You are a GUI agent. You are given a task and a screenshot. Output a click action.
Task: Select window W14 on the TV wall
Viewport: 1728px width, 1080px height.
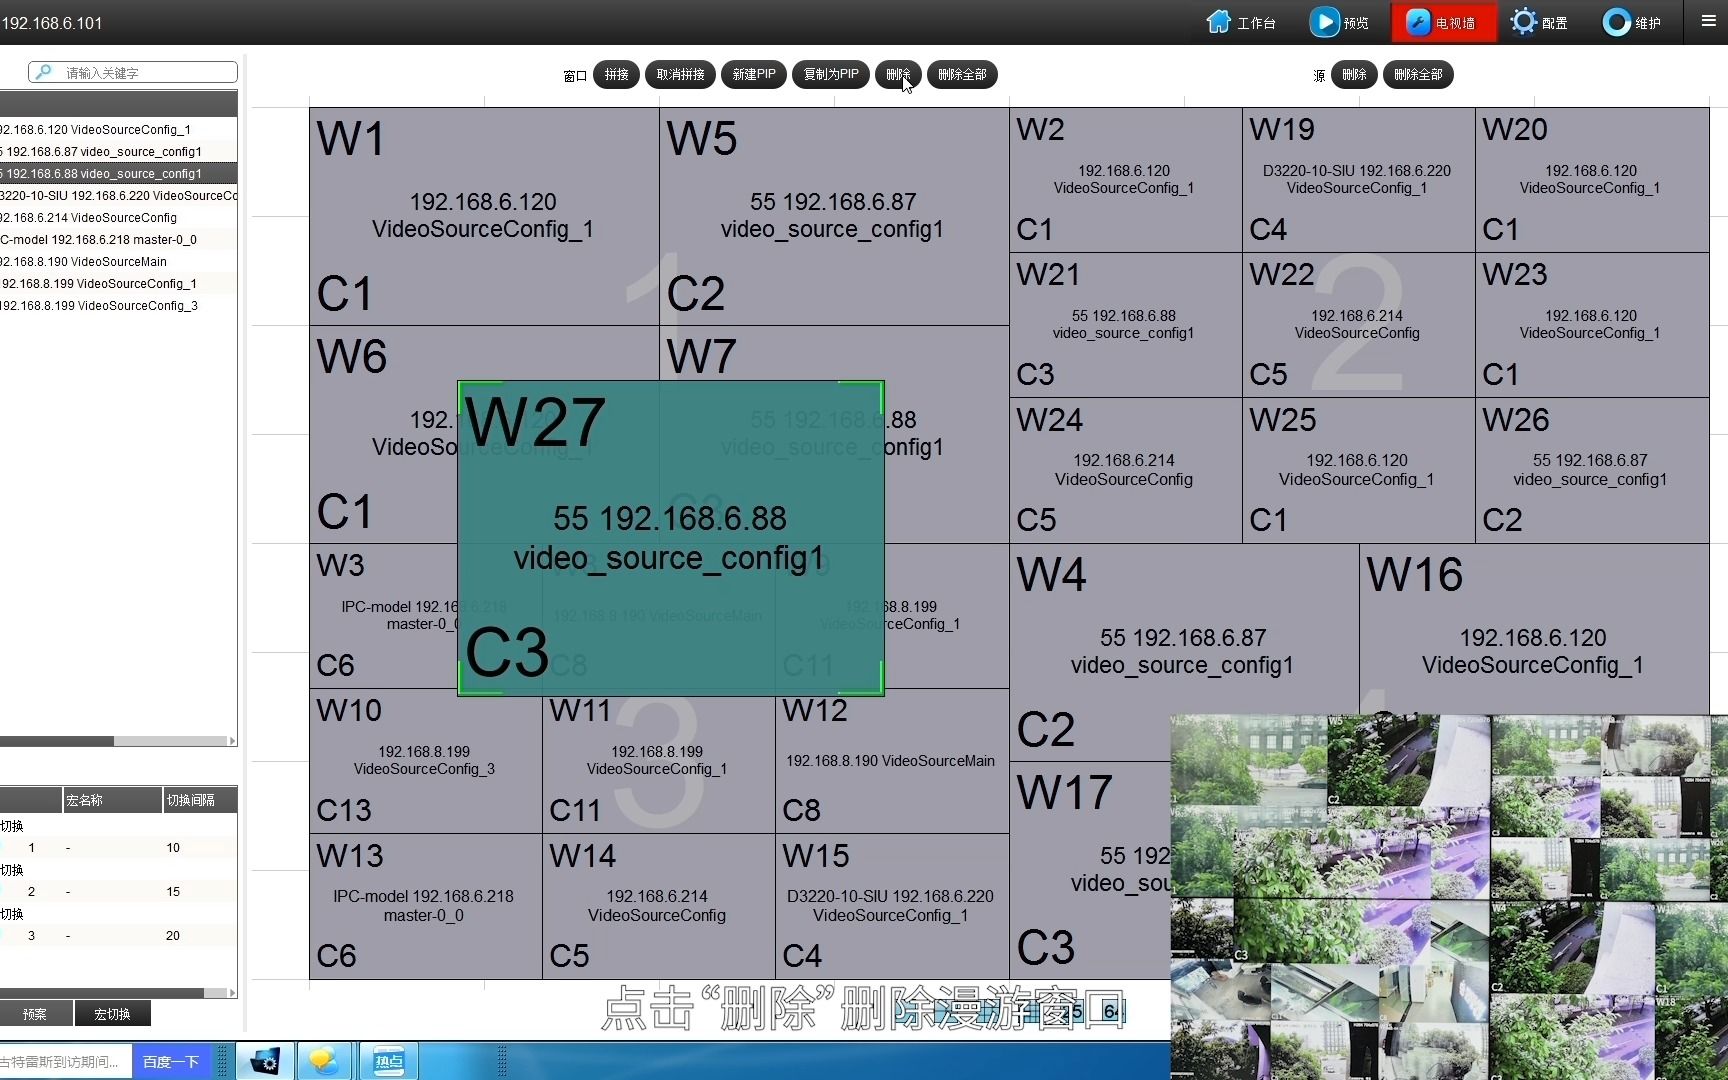click(x=658, y=906)
